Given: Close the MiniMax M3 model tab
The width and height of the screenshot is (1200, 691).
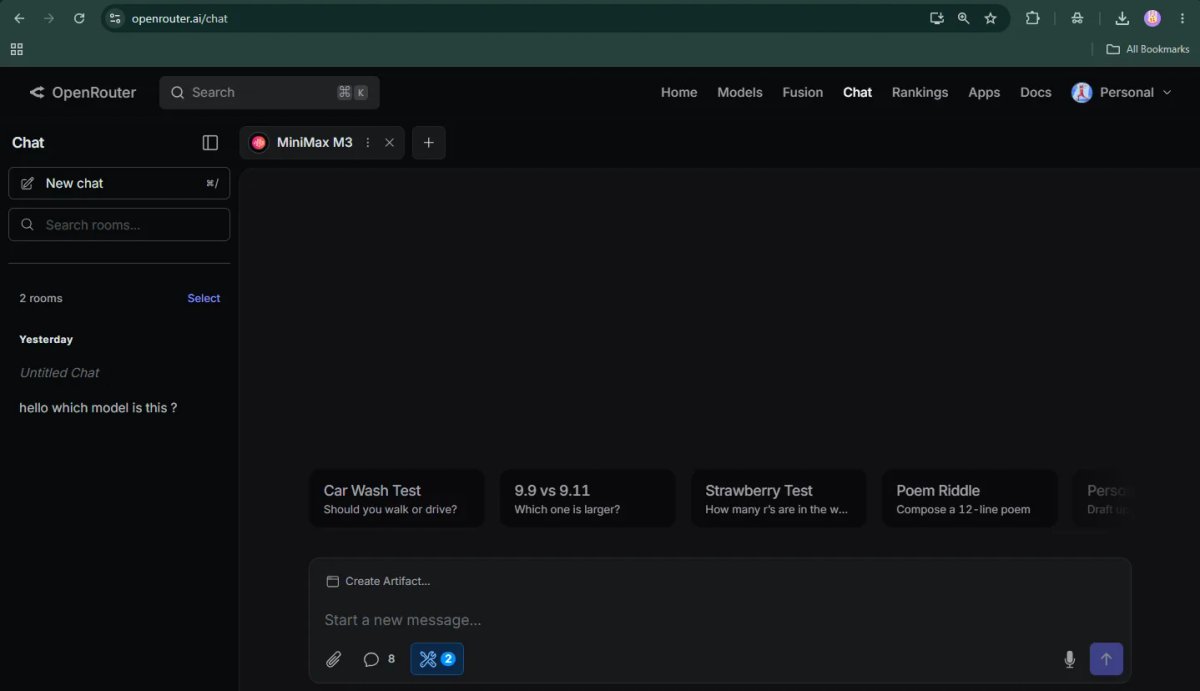Looking at the screenshot, I should click(390, 143).
